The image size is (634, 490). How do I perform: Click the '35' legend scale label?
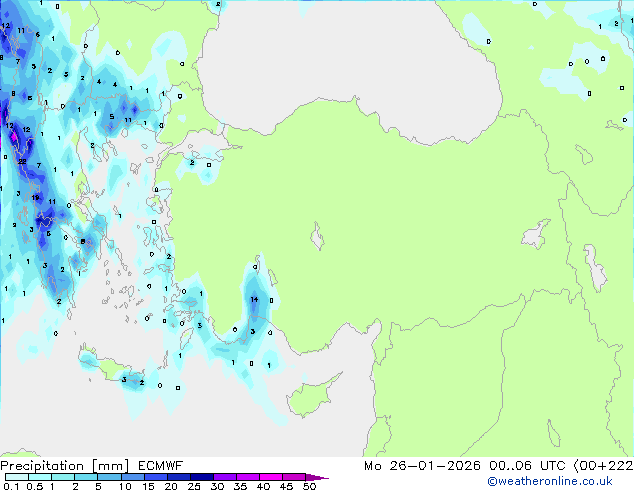[x=240, y=486]
